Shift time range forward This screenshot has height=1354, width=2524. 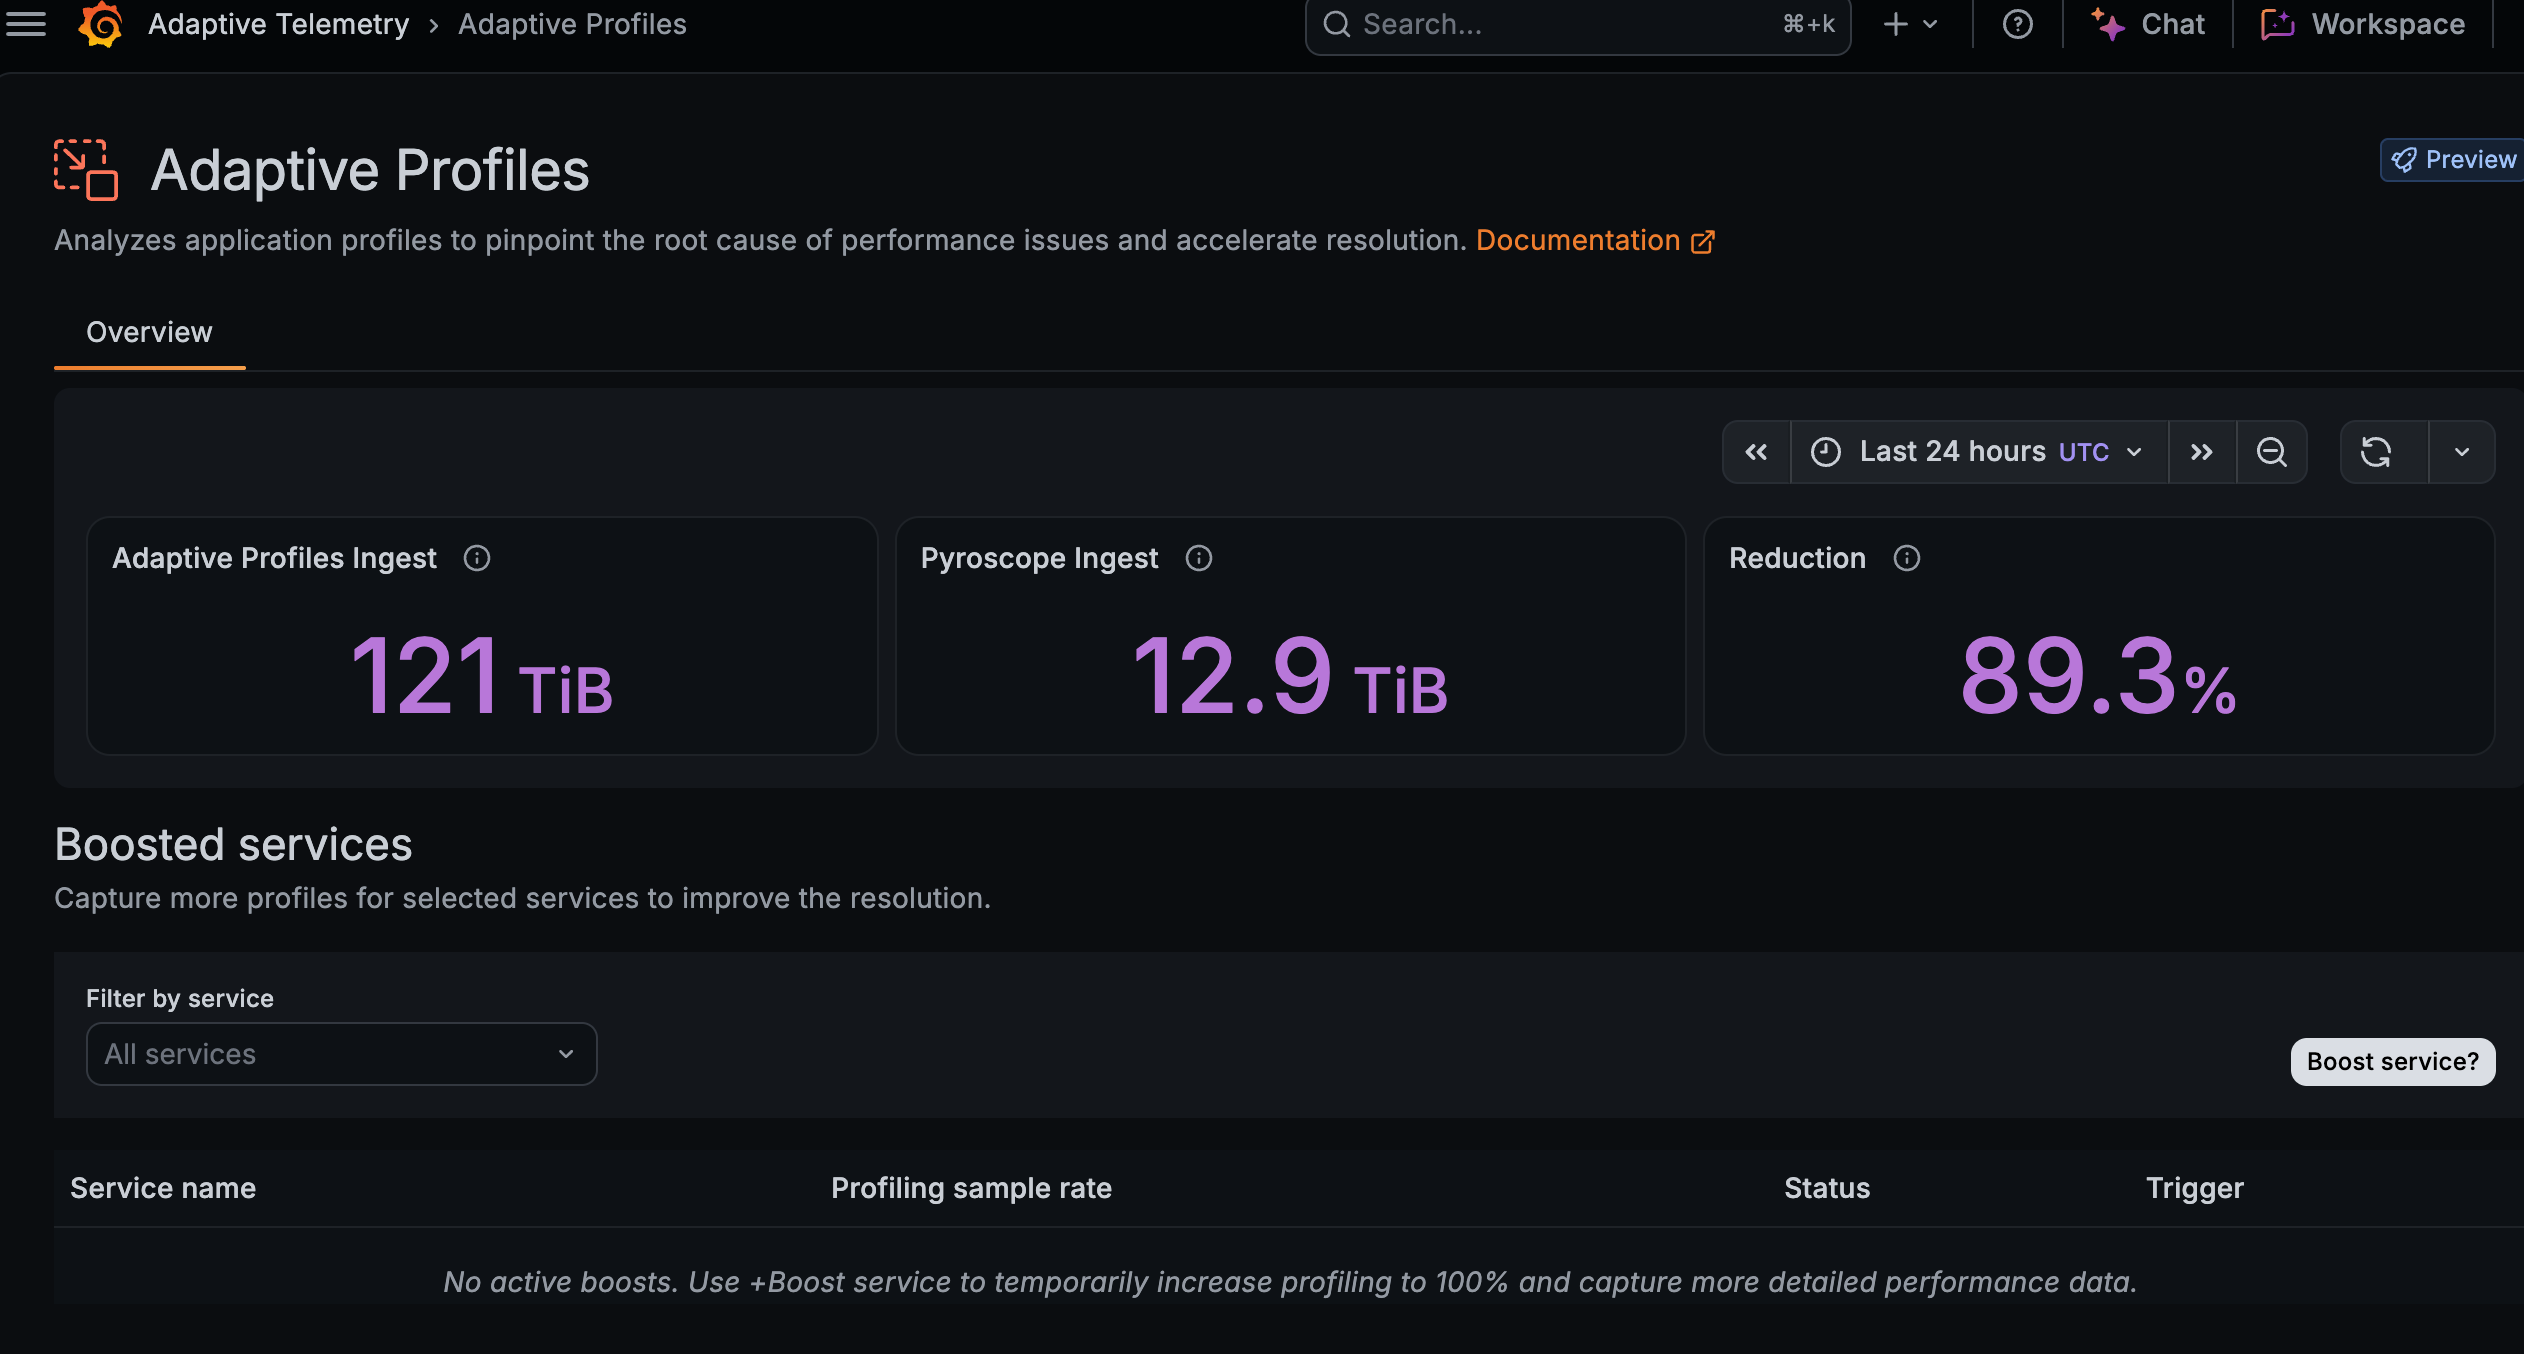click(2202, 452)
